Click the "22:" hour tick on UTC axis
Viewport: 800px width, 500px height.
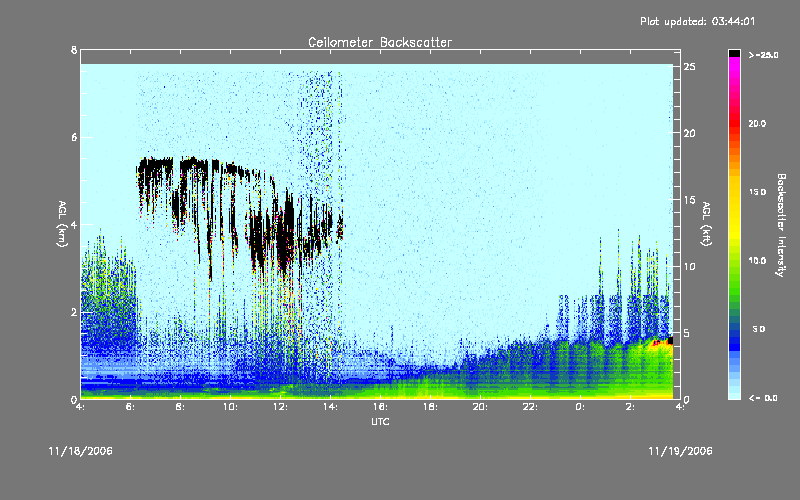coord(531,407)
